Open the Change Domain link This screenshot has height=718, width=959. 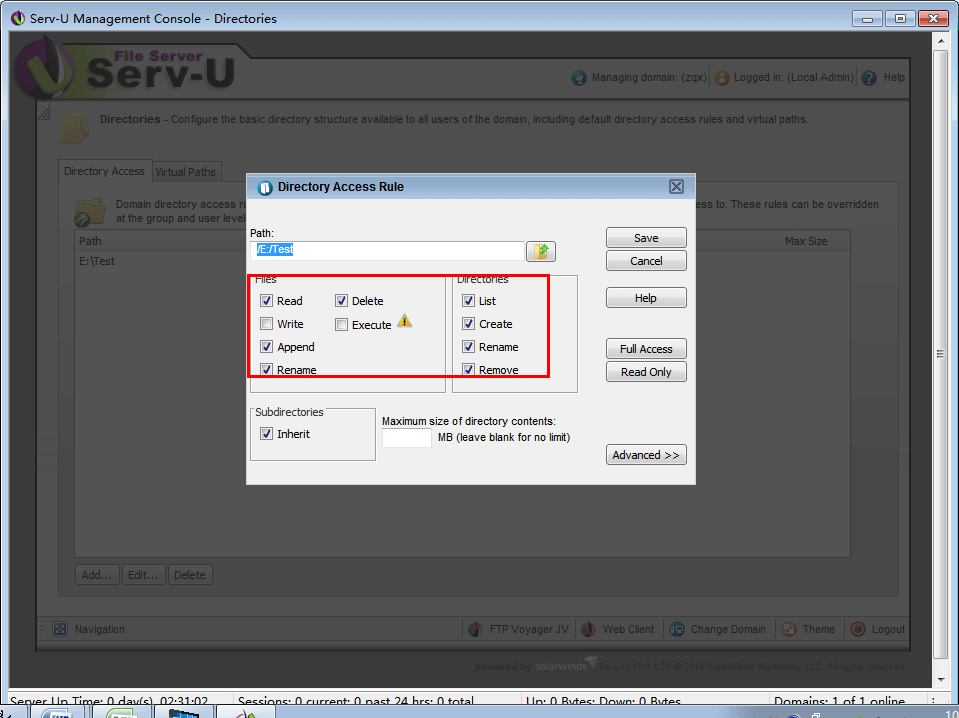pyautogui.click(x=728, y=629)
